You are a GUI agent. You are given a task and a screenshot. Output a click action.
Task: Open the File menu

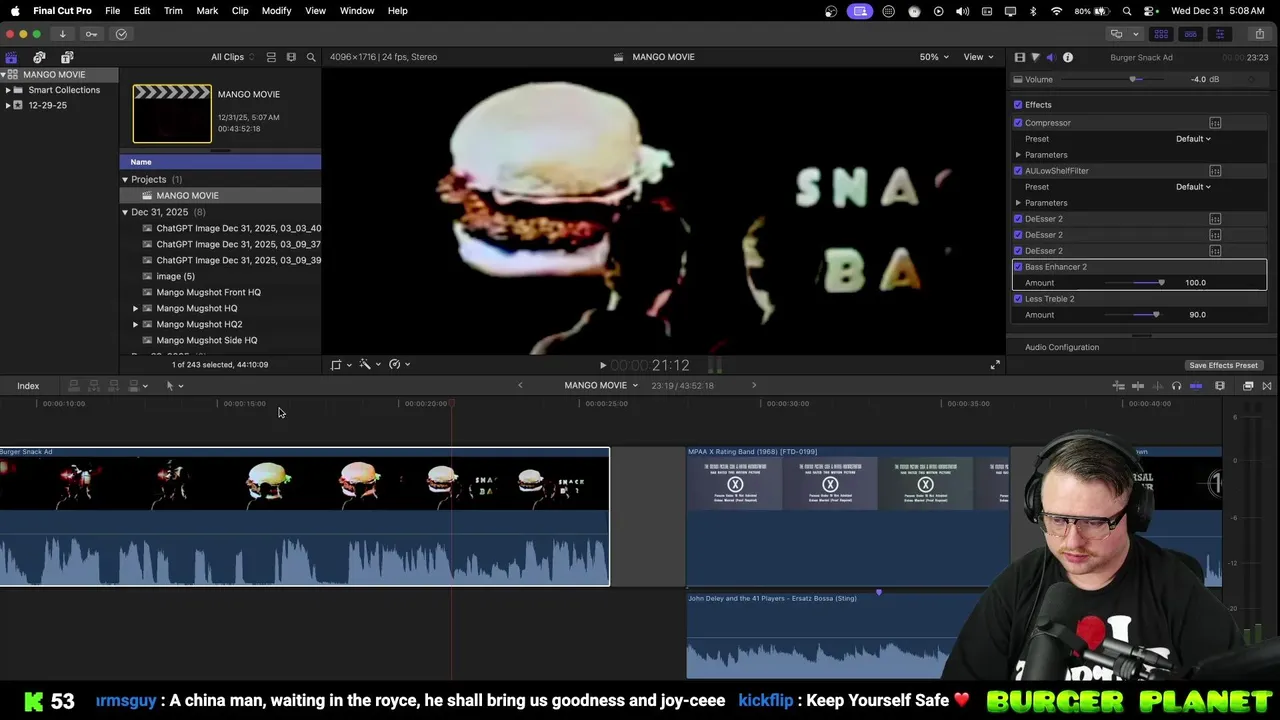tap(113, 11)
